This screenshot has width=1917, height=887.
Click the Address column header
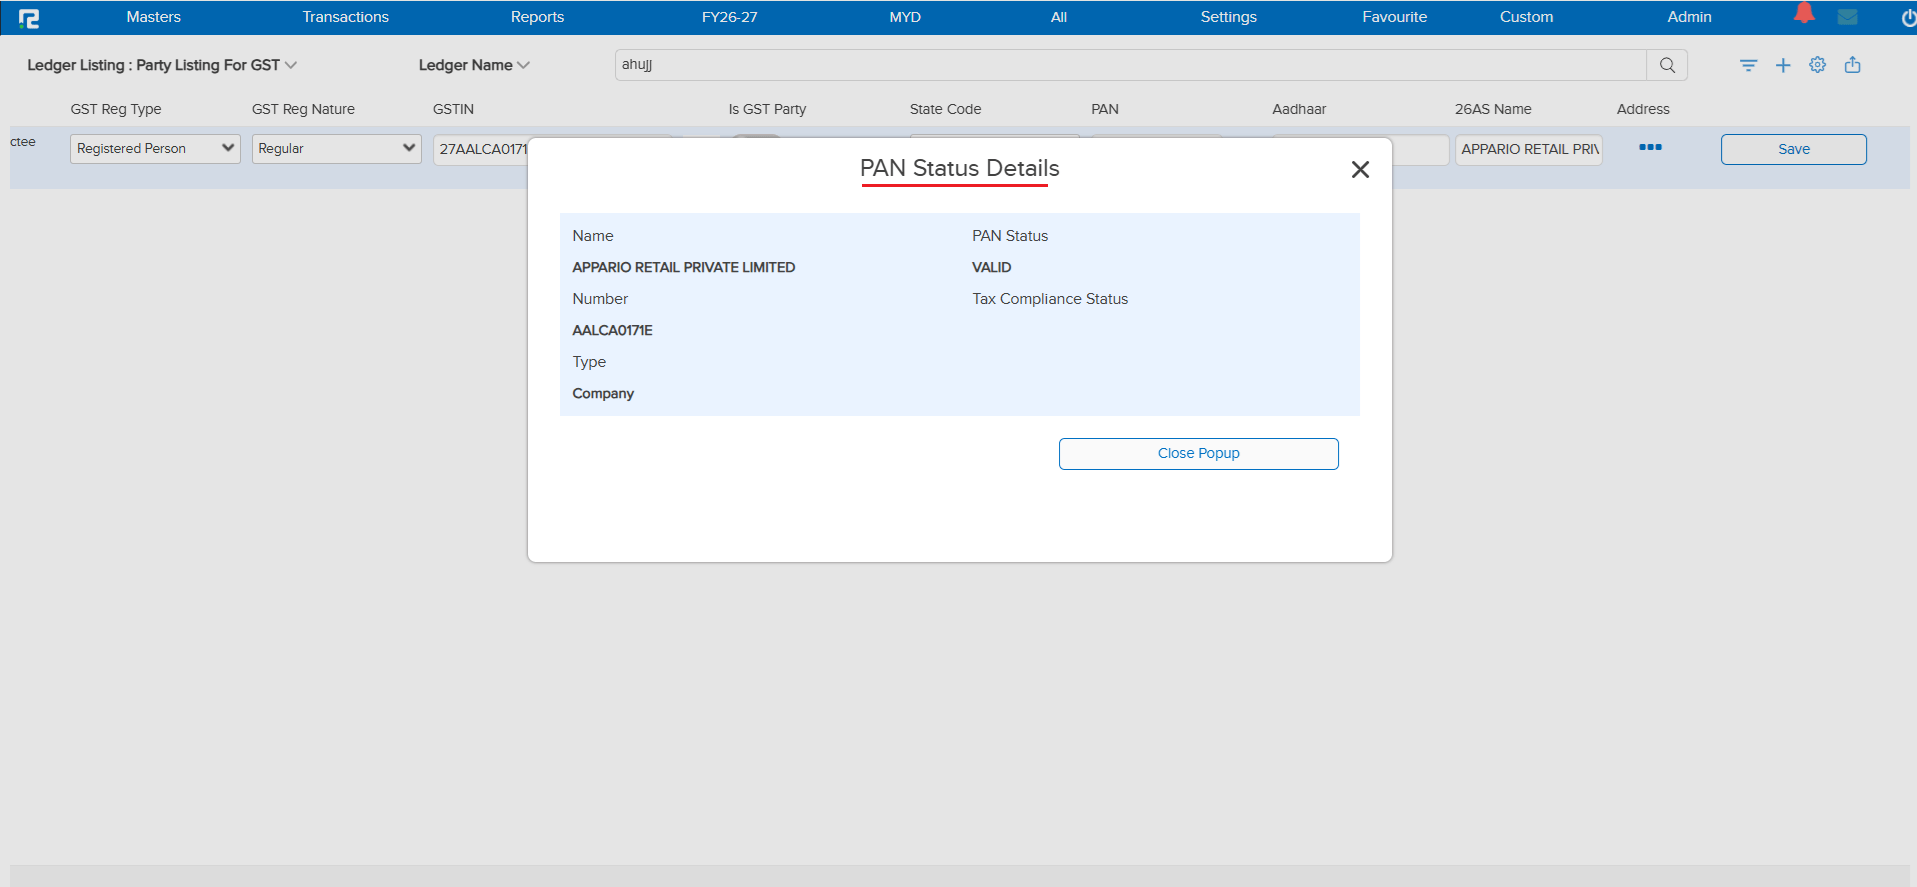point(1643,109)
